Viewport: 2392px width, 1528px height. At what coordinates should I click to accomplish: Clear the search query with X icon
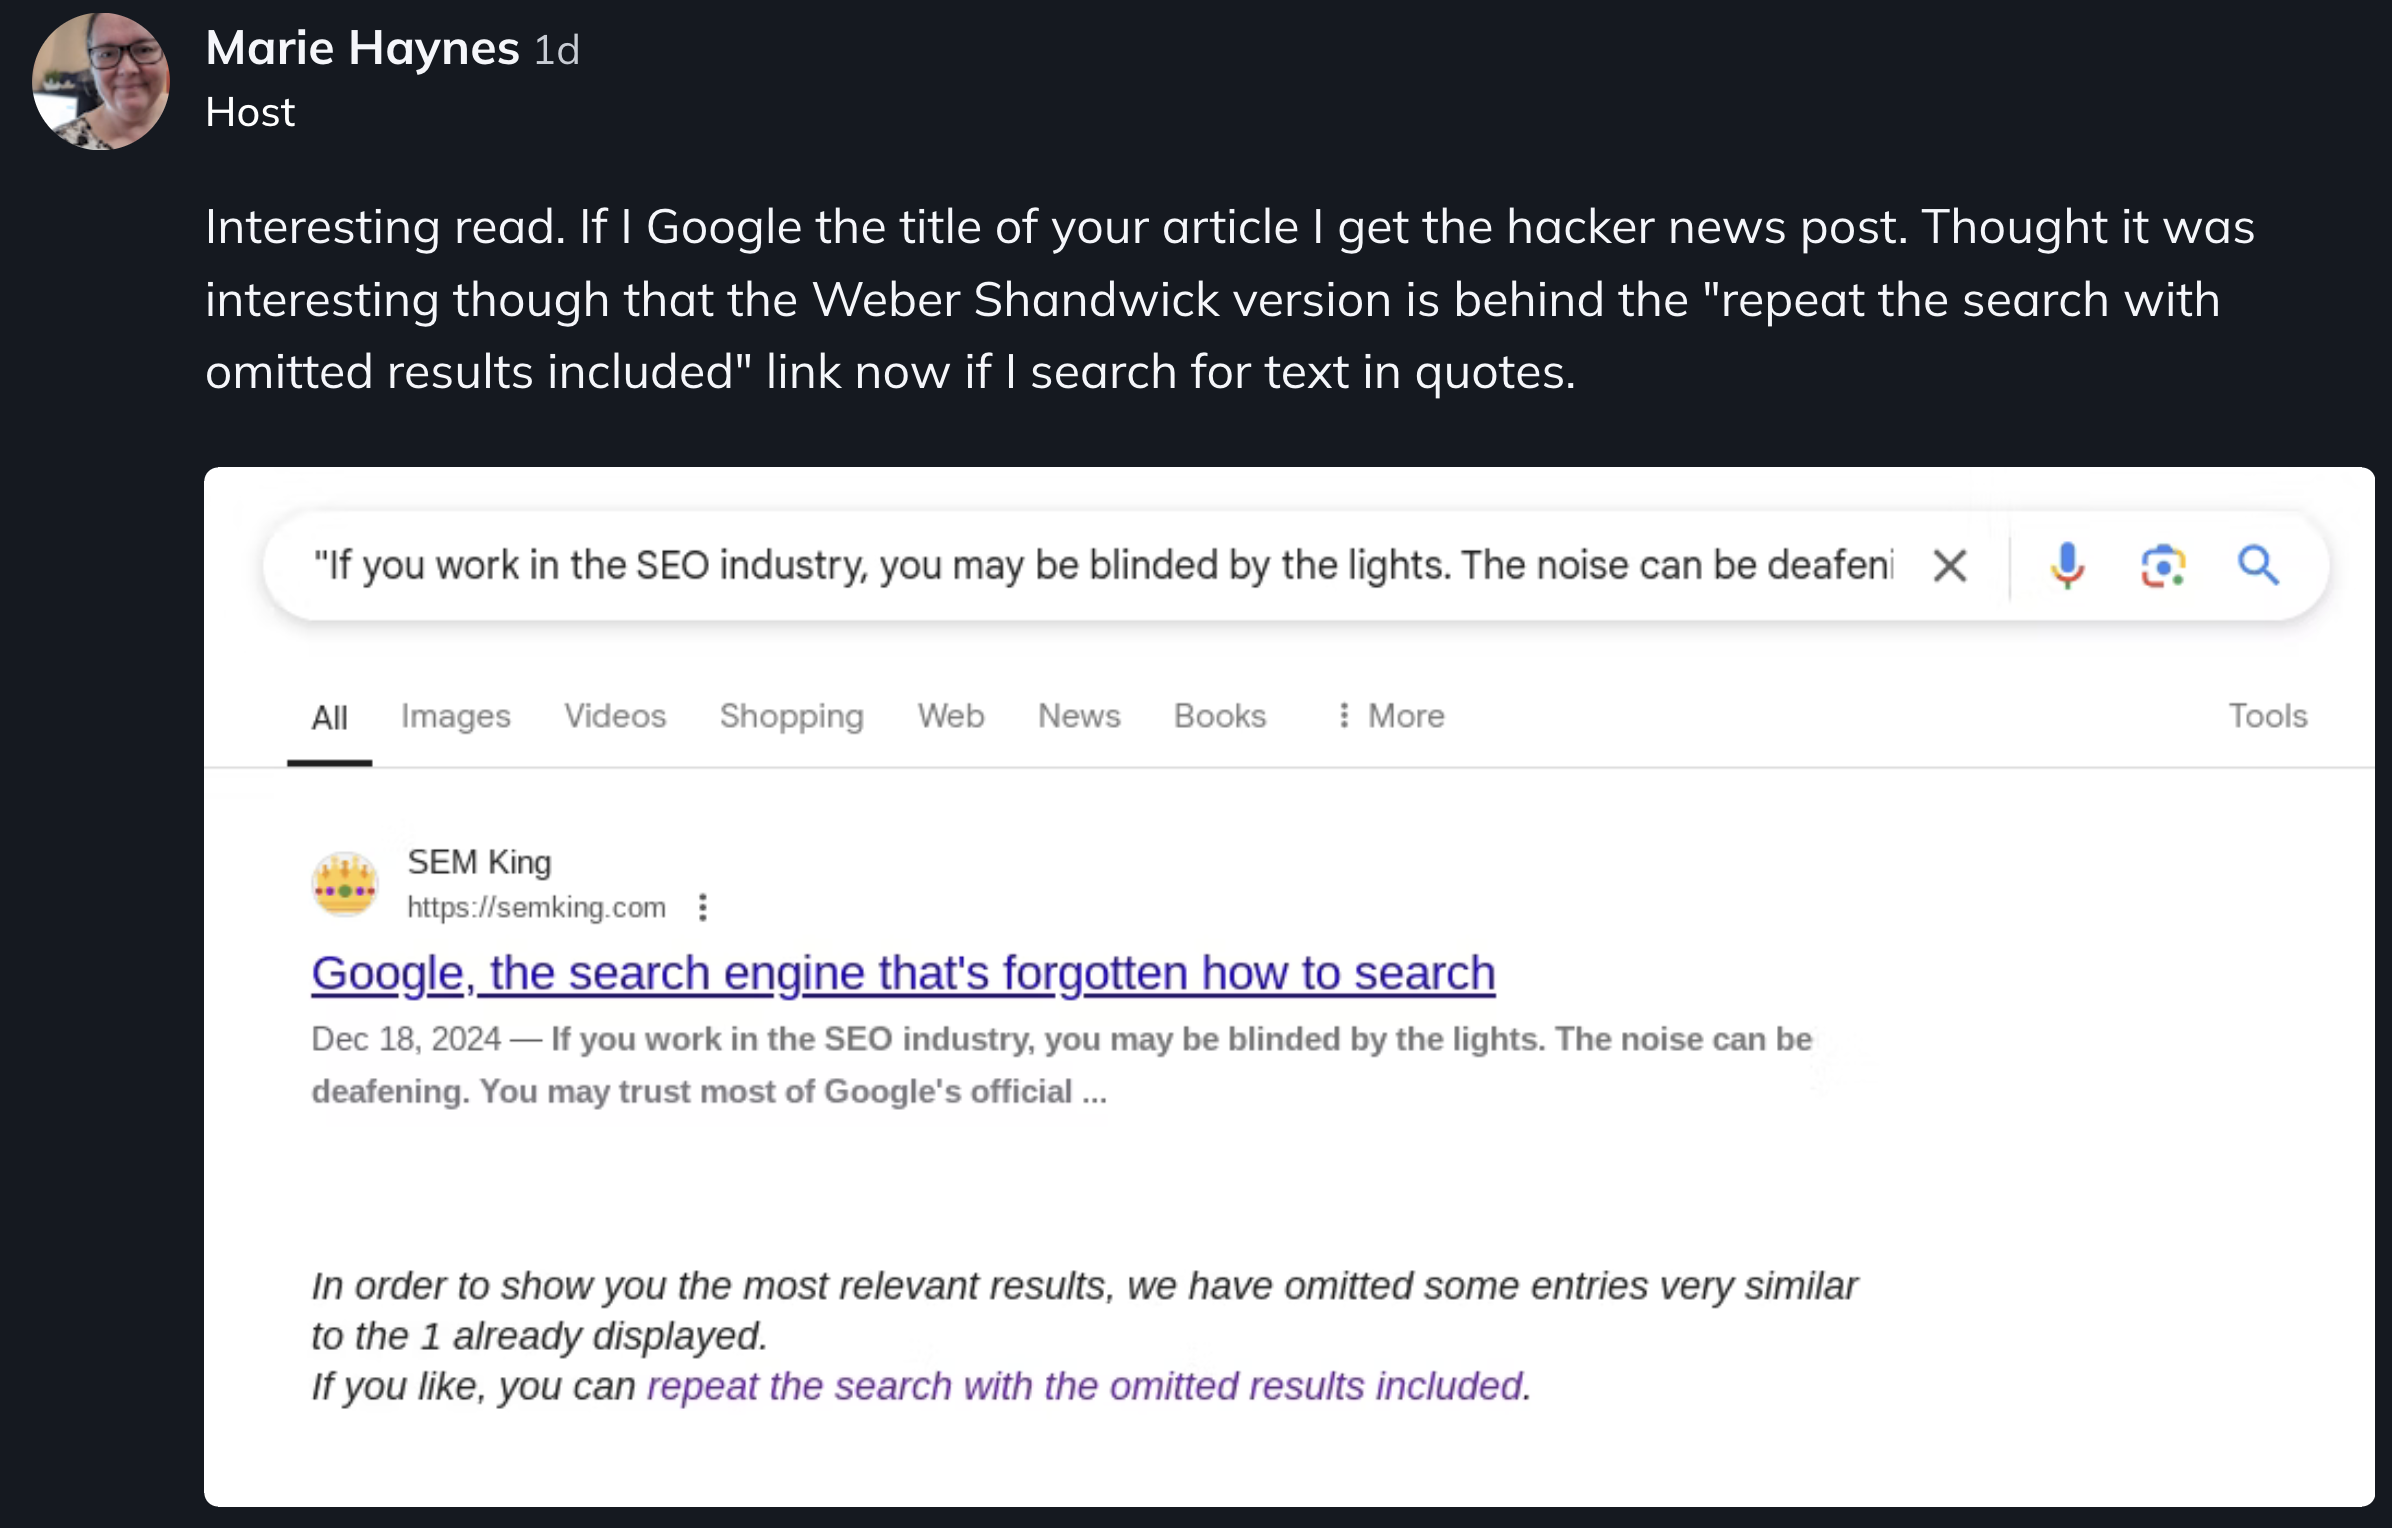pyautogui.click(x=1949, y=566)
